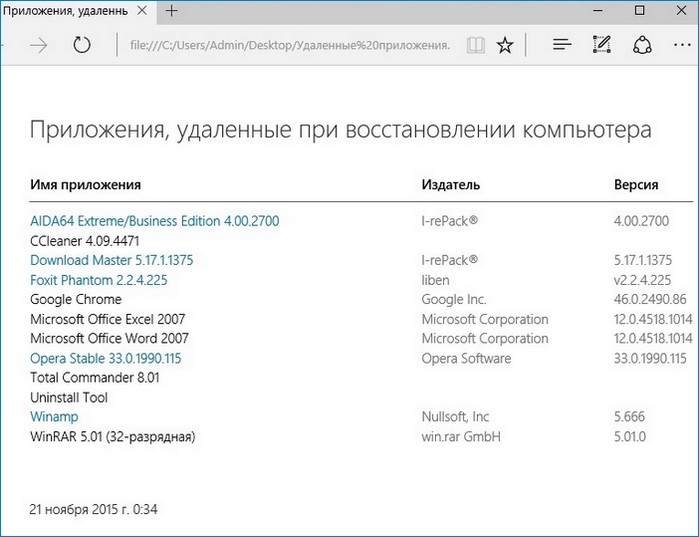Open the Hub lines icon
Viewport: 699px width, 537px height.
pos(562,45)
